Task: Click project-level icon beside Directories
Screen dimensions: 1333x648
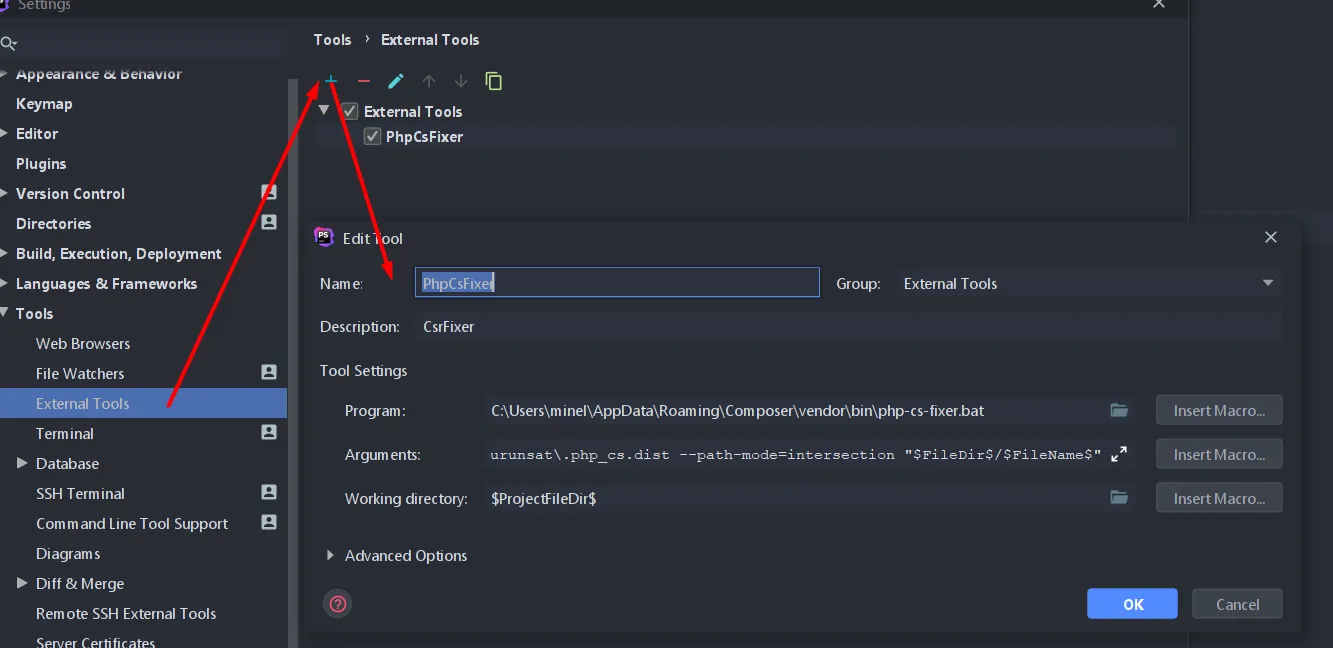Action: pos(269,222)
